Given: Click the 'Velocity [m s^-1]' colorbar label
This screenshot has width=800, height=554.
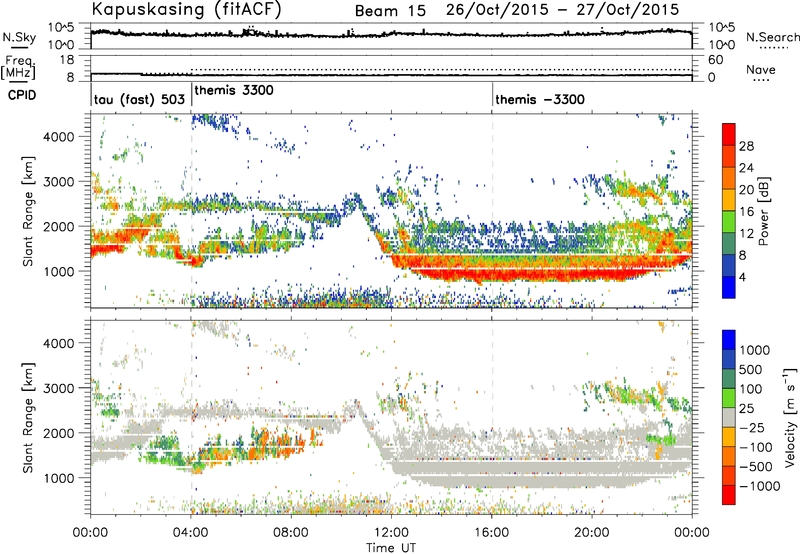Looking at the screenshot, I should [790, 417].
